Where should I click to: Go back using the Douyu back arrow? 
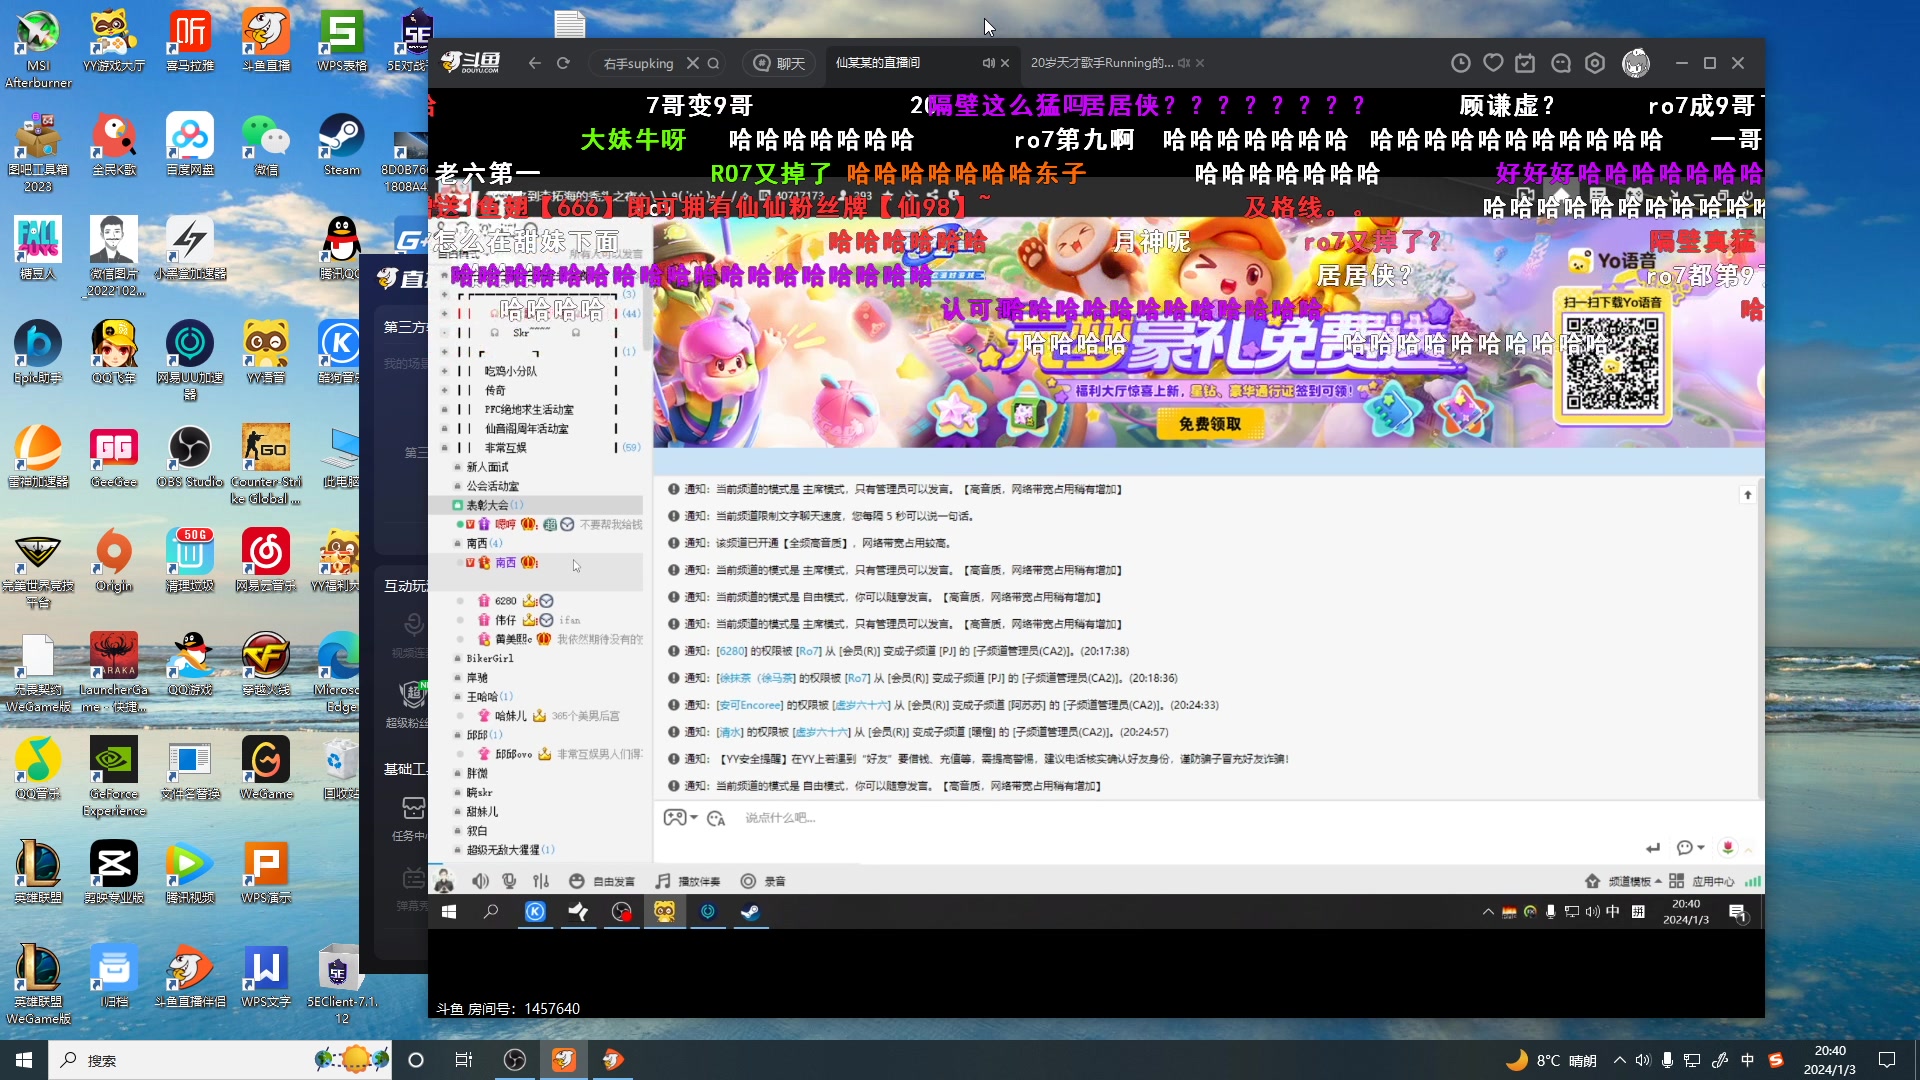(535, 63)
